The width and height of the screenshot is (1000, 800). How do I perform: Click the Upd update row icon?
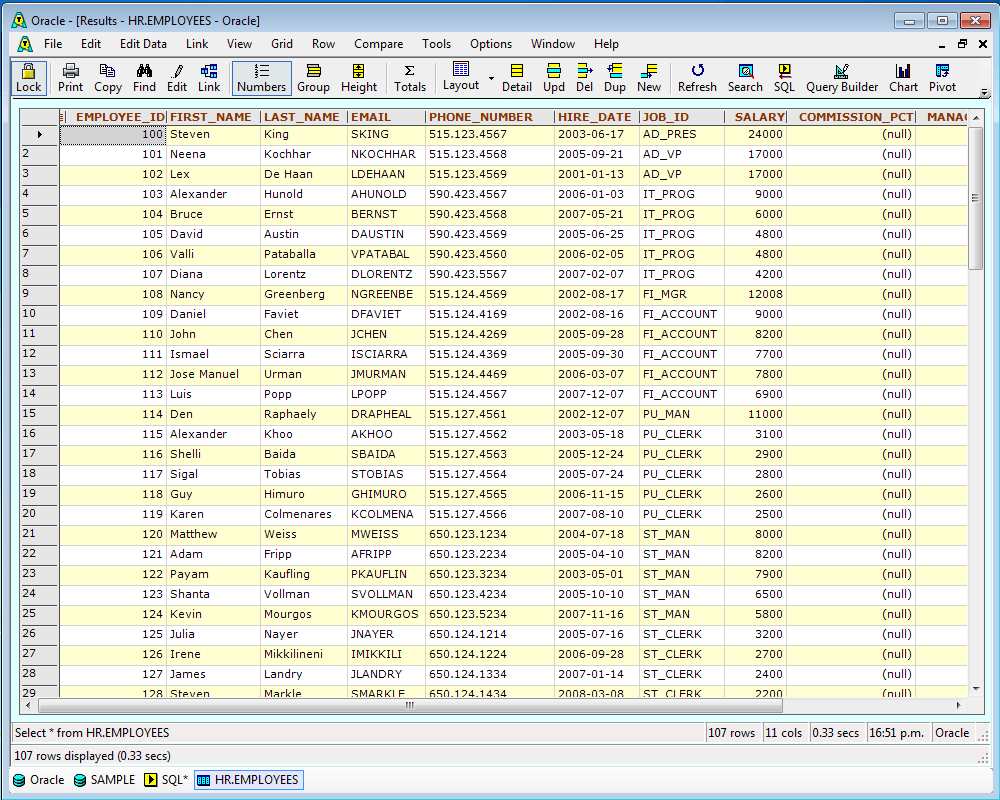[554, 78]
